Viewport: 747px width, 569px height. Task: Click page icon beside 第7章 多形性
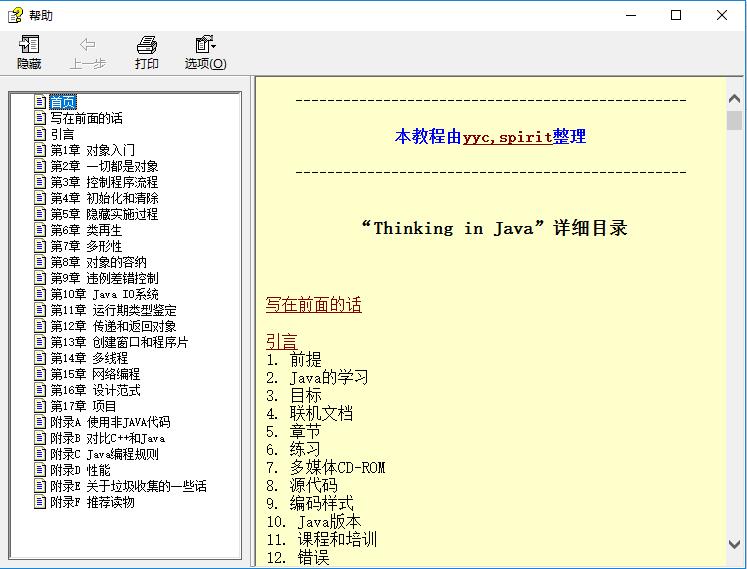[x=40, y=245]
